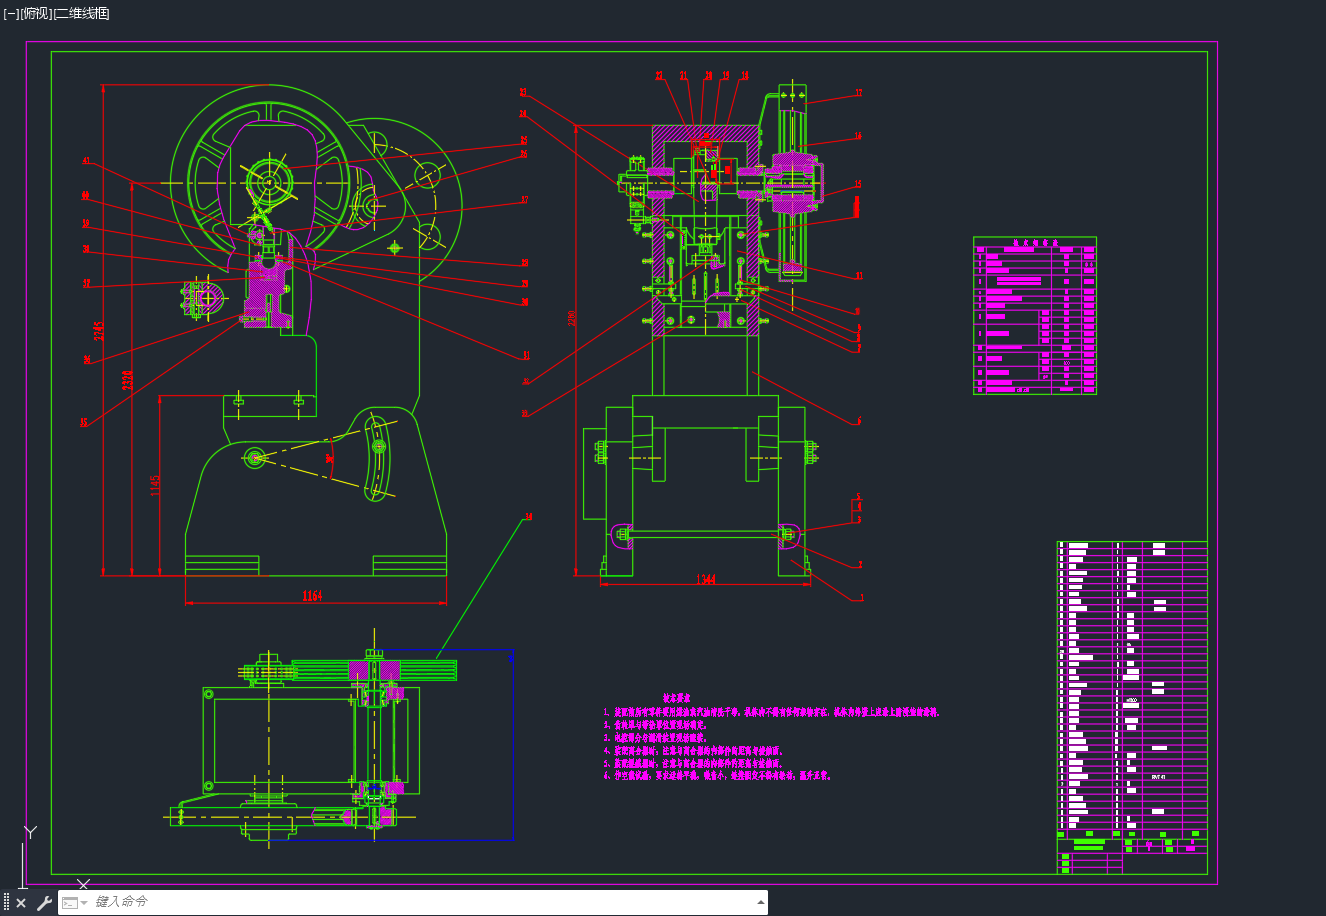Select the 1344 base dimension text

[705, 579]
